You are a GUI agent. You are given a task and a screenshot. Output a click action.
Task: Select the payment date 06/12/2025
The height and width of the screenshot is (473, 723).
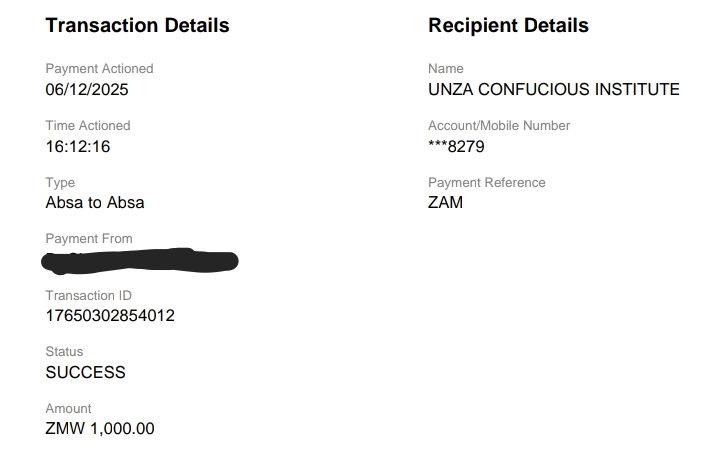pyautogui.click(x=87, y=90)
